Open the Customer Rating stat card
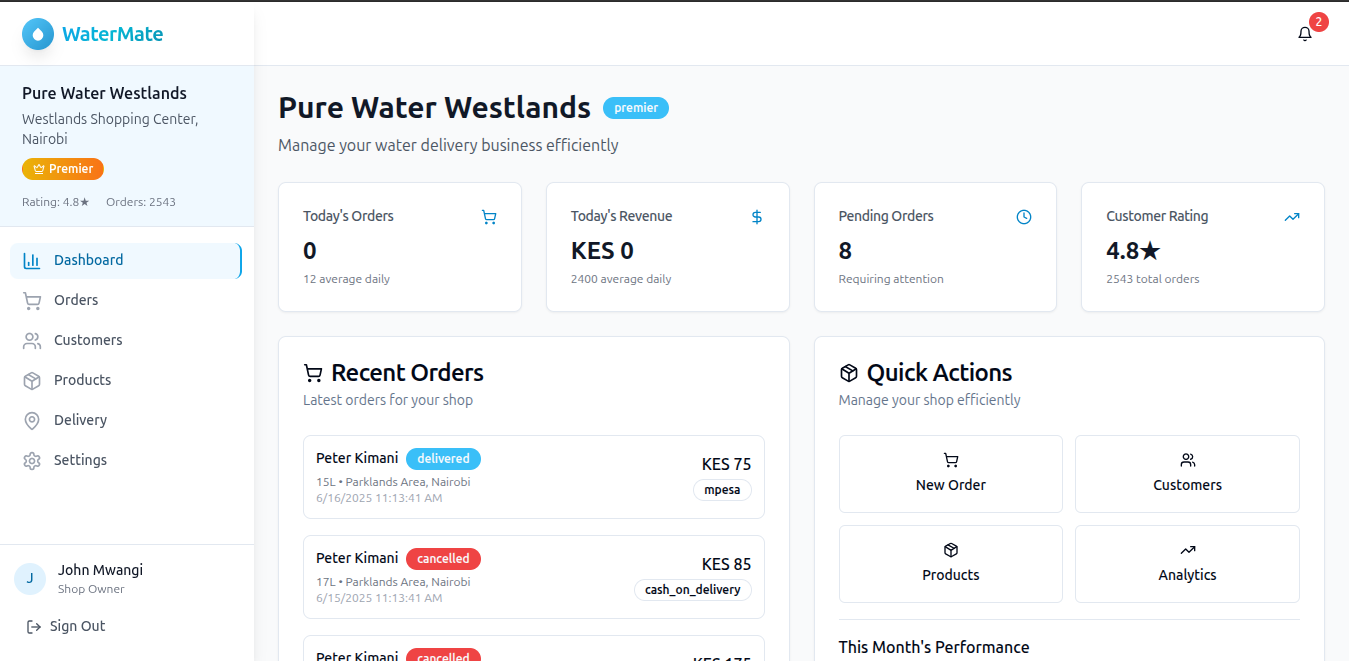This screenshot has height=661, width=1349. tap(1203, 247)
